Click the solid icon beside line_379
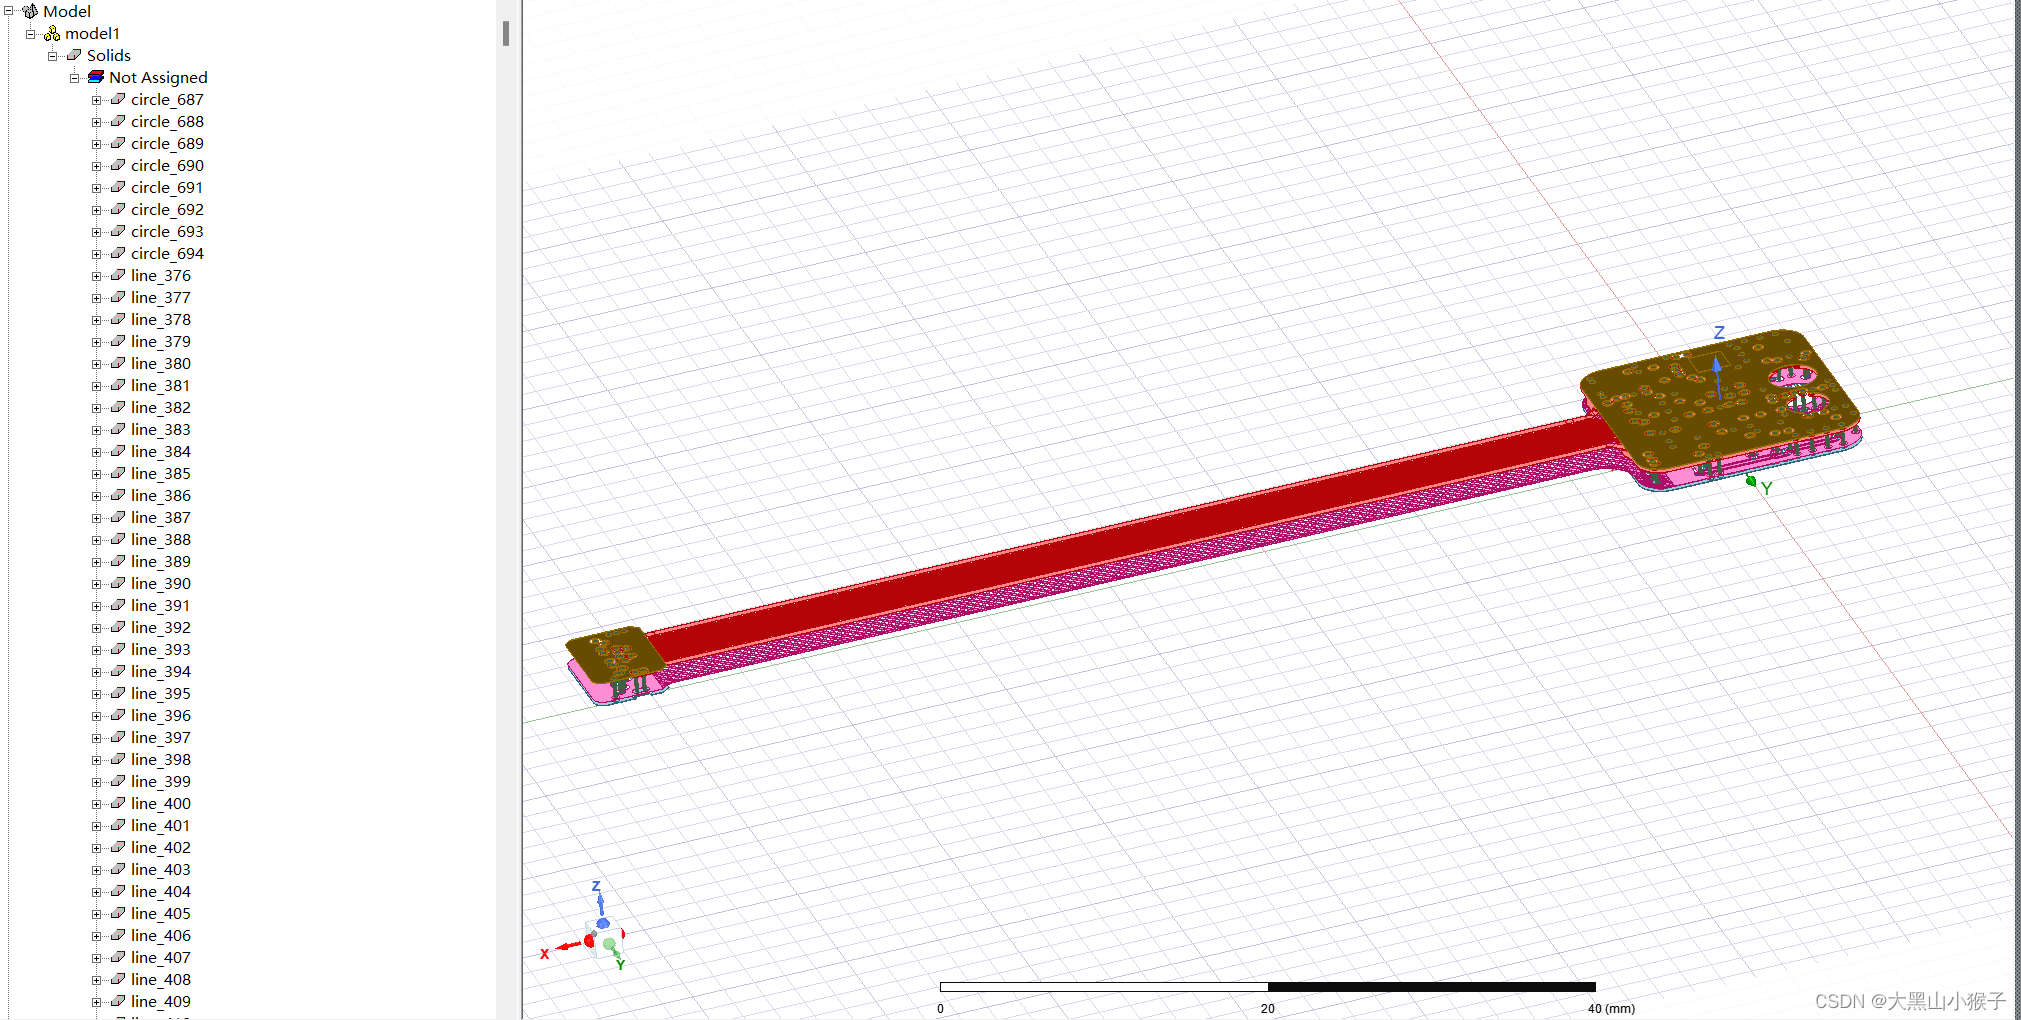2021x1020 pixels. (x=118, y=341)
